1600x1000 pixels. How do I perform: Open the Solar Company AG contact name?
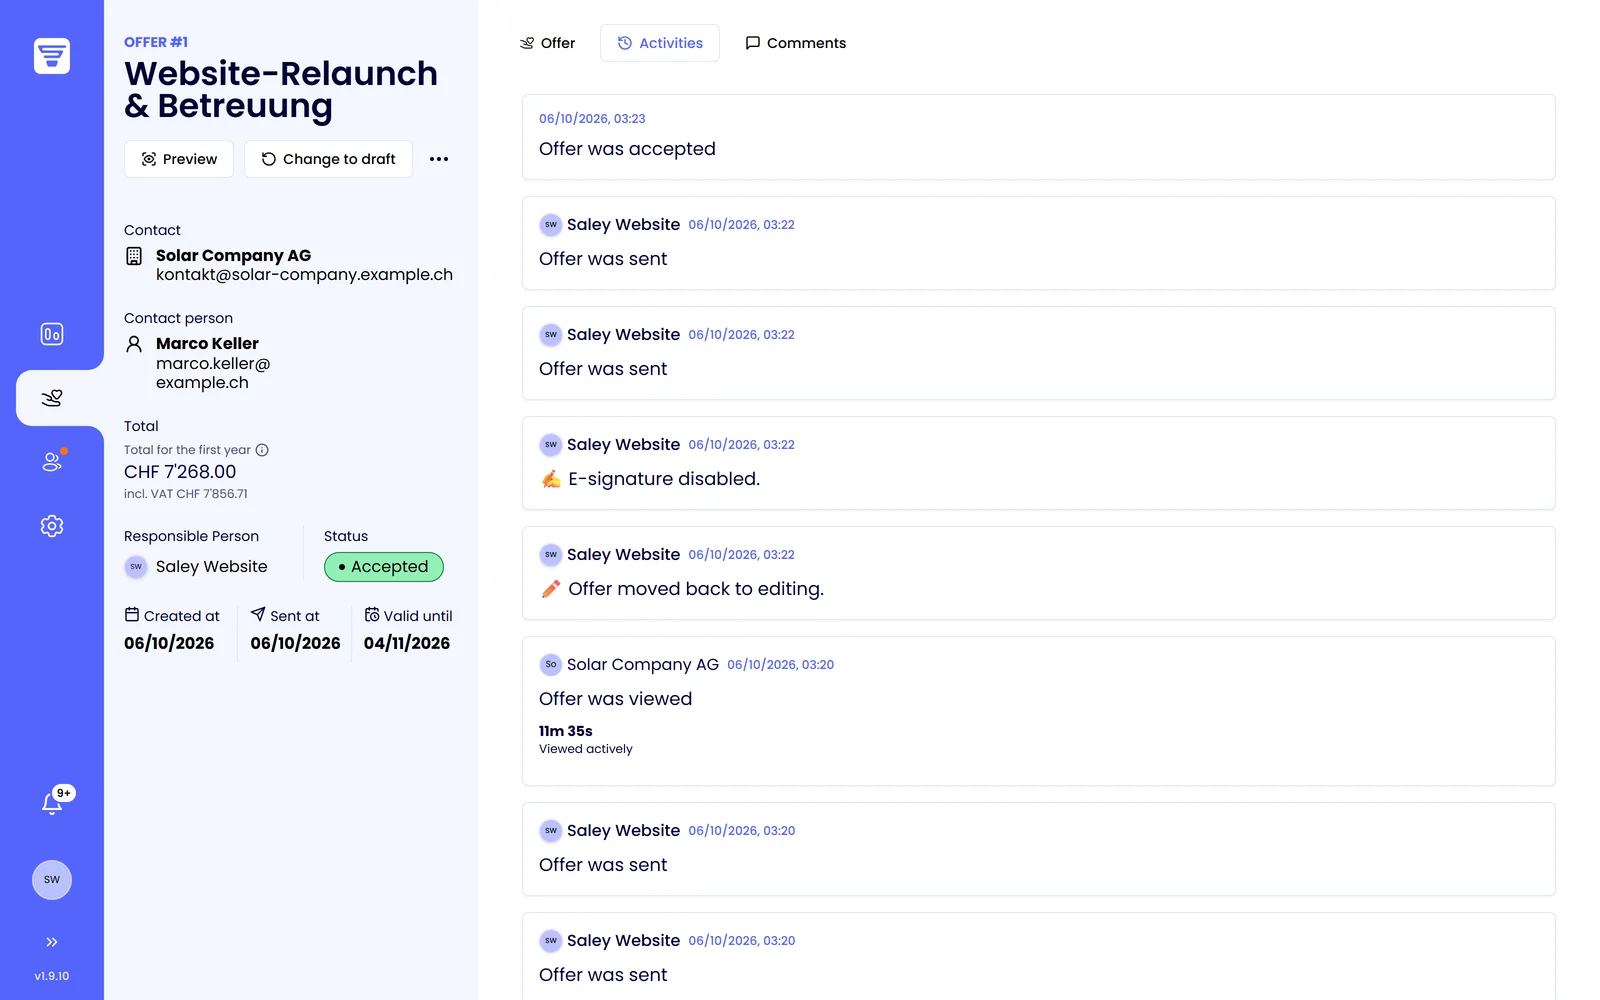pos(234,255)
